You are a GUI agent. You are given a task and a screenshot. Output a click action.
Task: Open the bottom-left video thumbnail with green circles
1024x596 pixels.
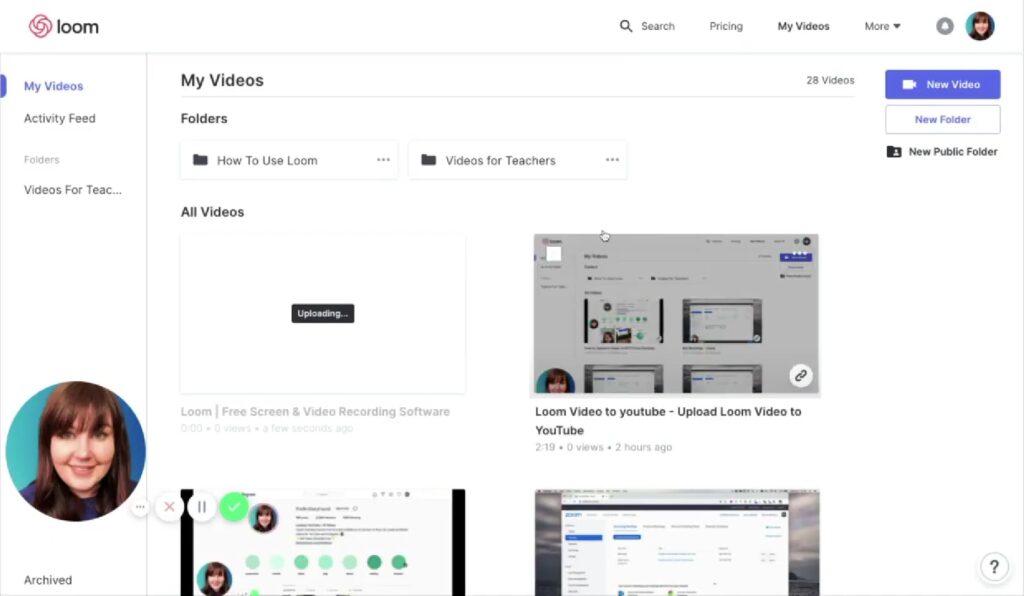tap(323, 542)
